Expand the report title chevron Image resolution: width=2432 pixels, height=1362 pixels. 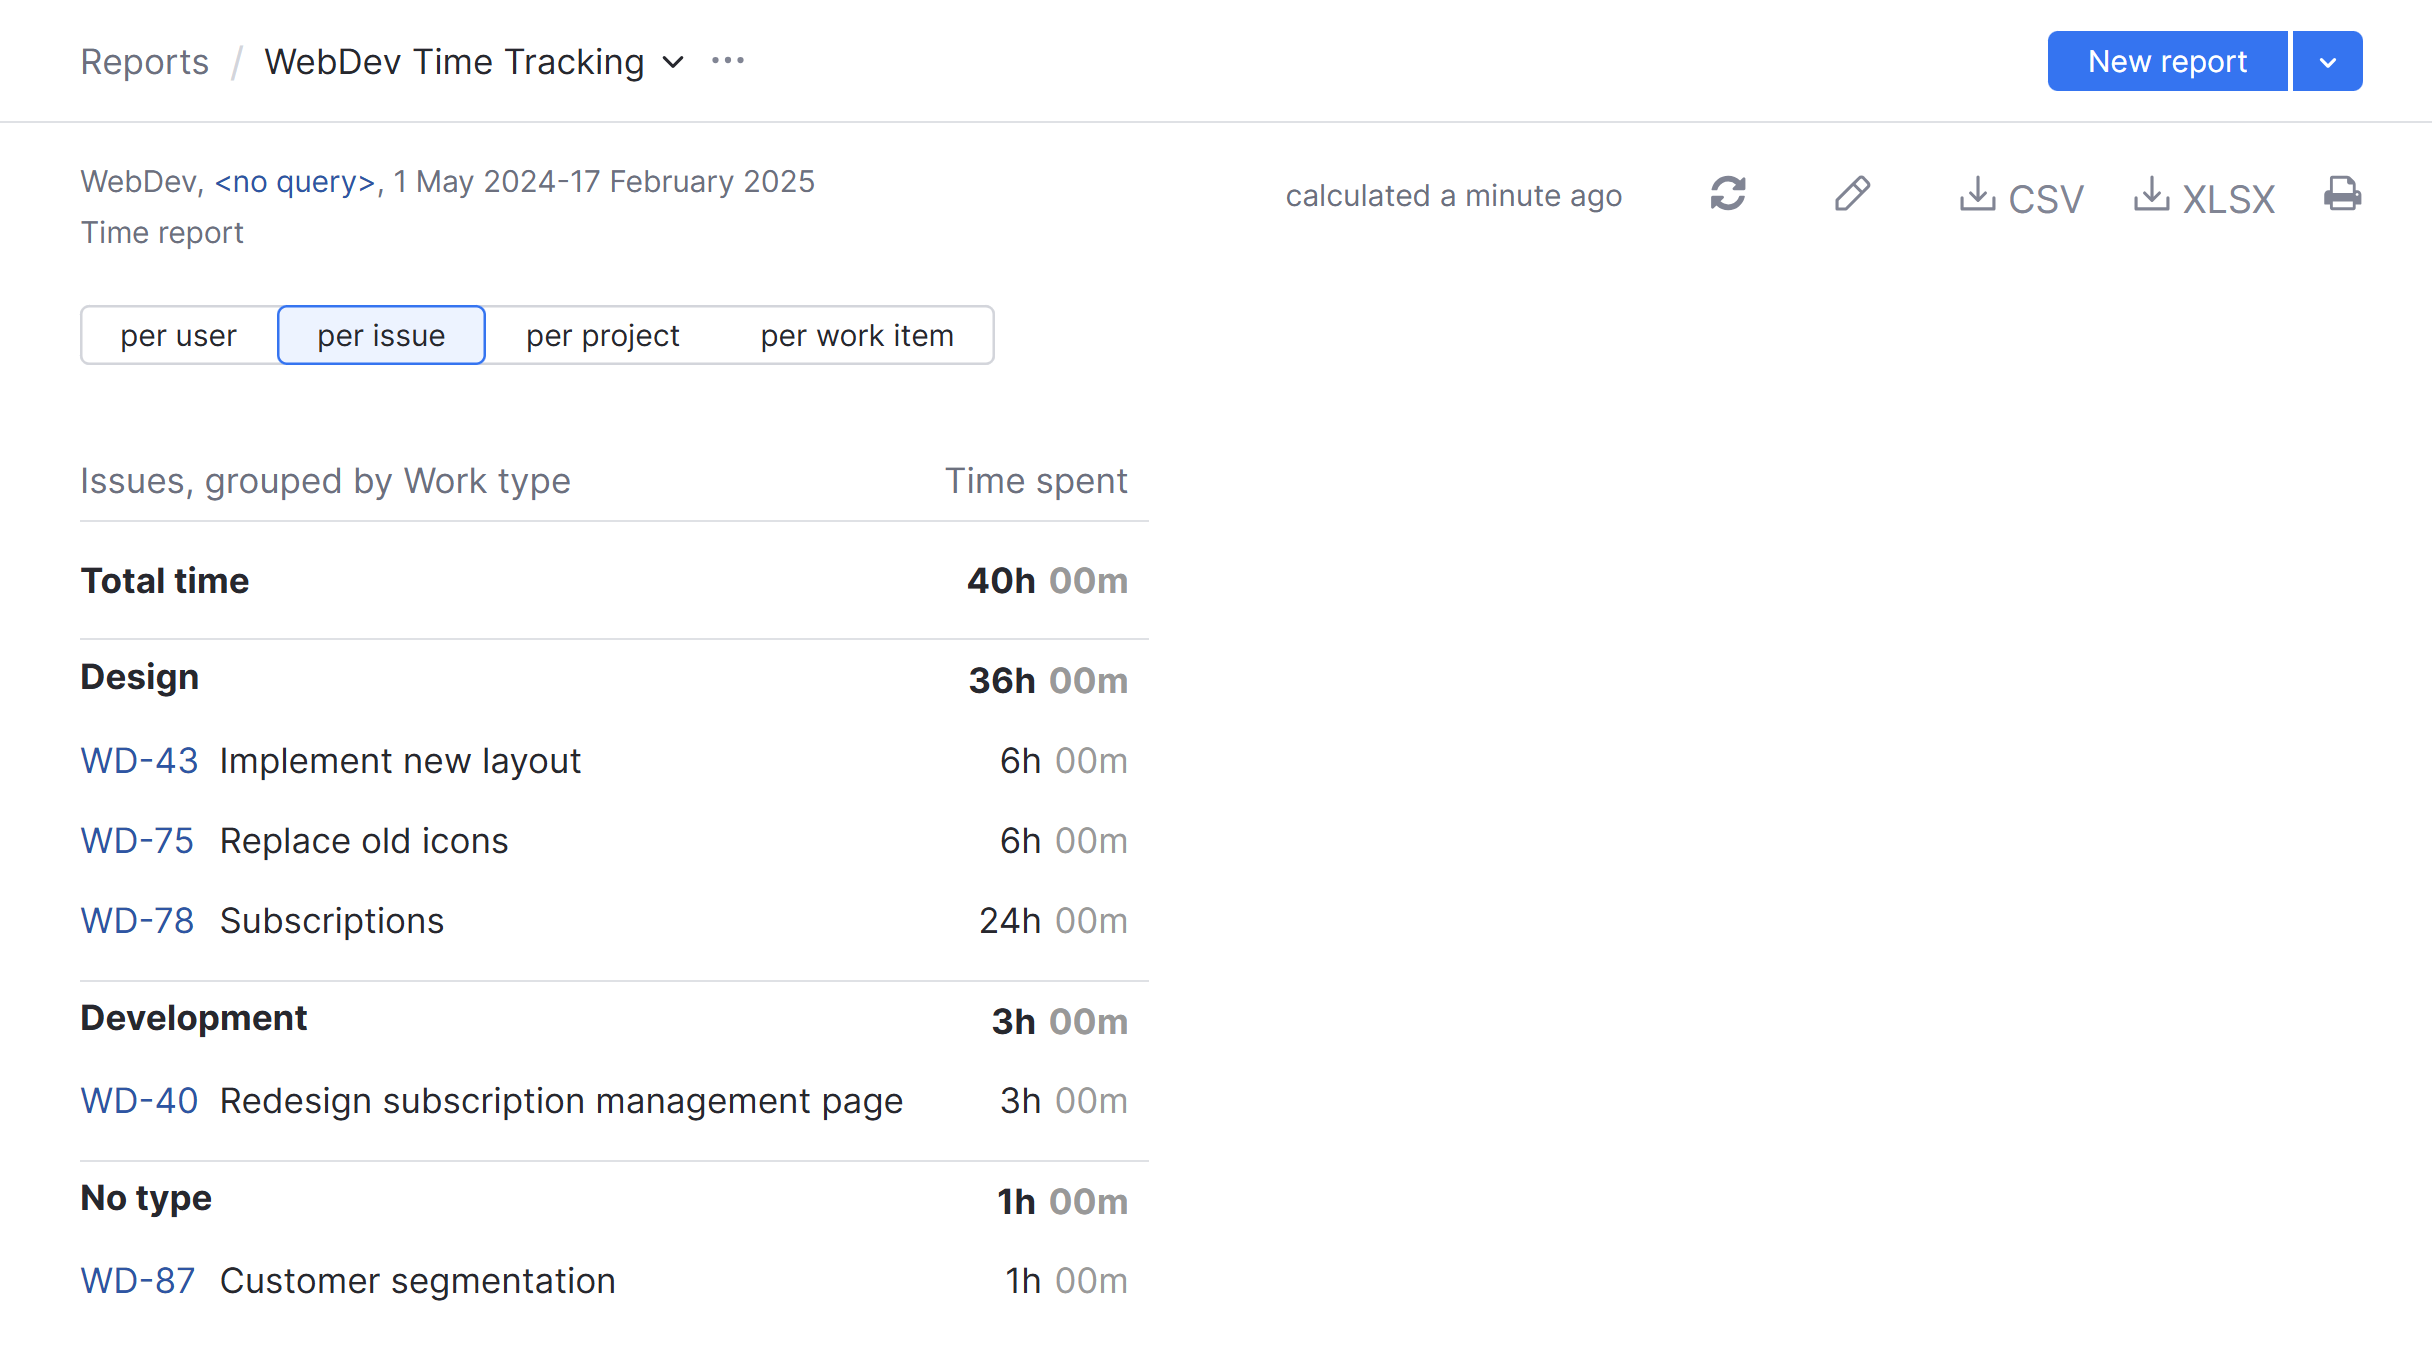pyautogui.click(x=673, y=62)
